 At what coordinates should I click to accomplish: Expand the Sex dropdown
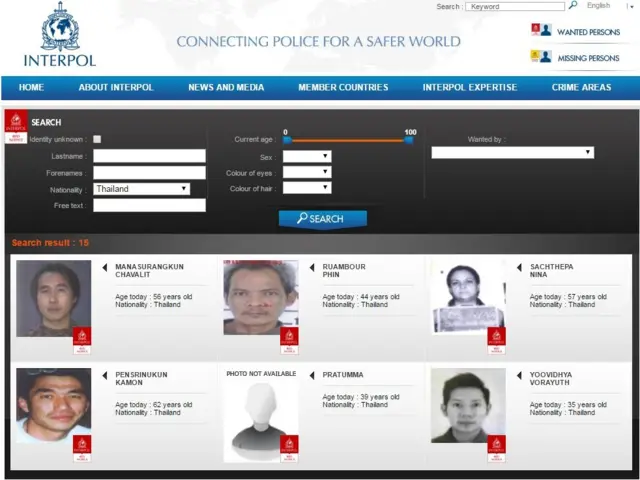coord(306,157)
